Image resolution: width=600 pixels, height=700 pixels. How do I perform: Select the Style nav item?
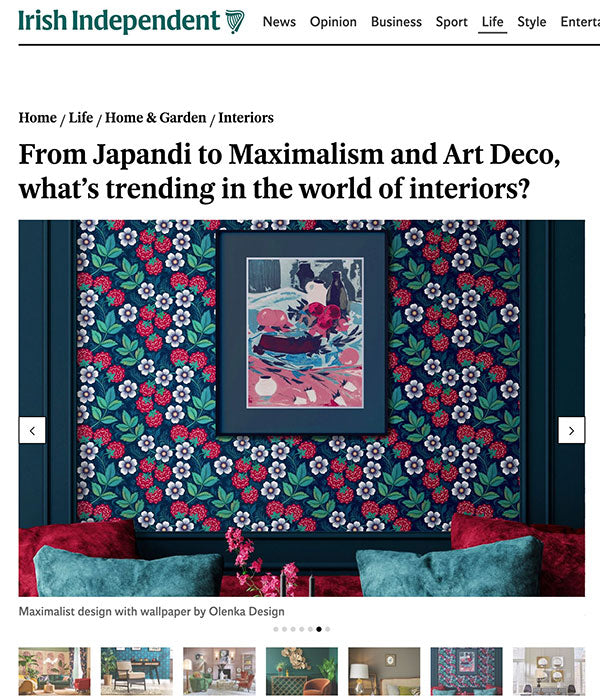[x=532, y=21]
